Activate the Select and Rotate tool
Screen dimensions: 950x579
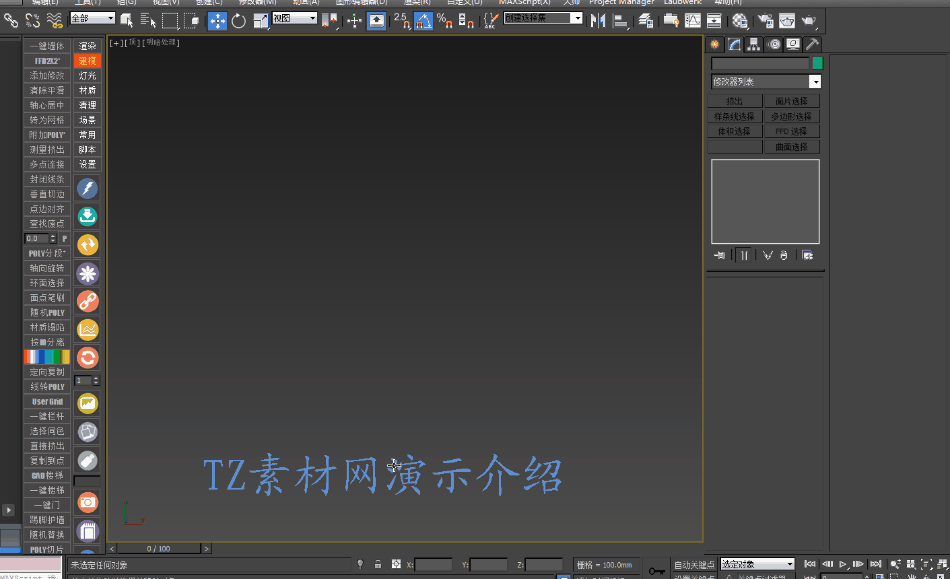point(239,21)
